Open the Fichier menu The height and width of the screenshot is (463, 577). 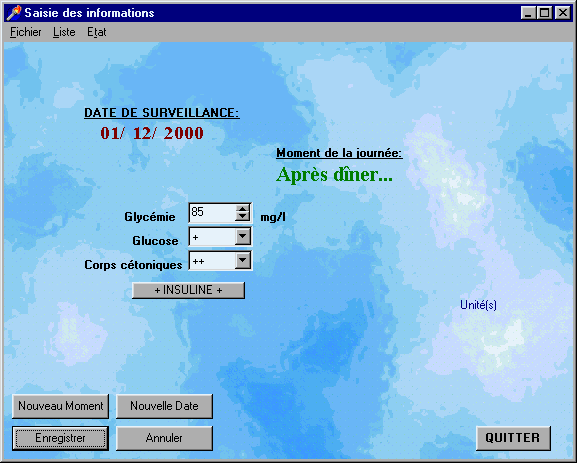25,32
